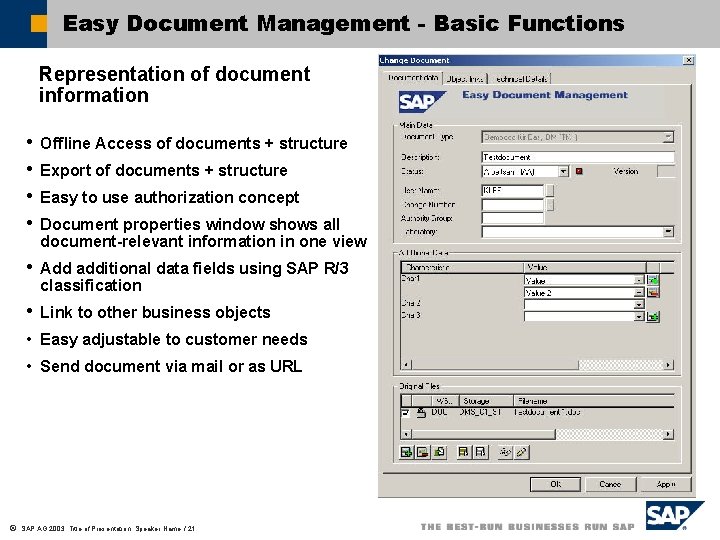This screenshot has height=540, width=720.
Task: Click left arrow of Original Files scrollbar
Action: [x=406, y=433]
